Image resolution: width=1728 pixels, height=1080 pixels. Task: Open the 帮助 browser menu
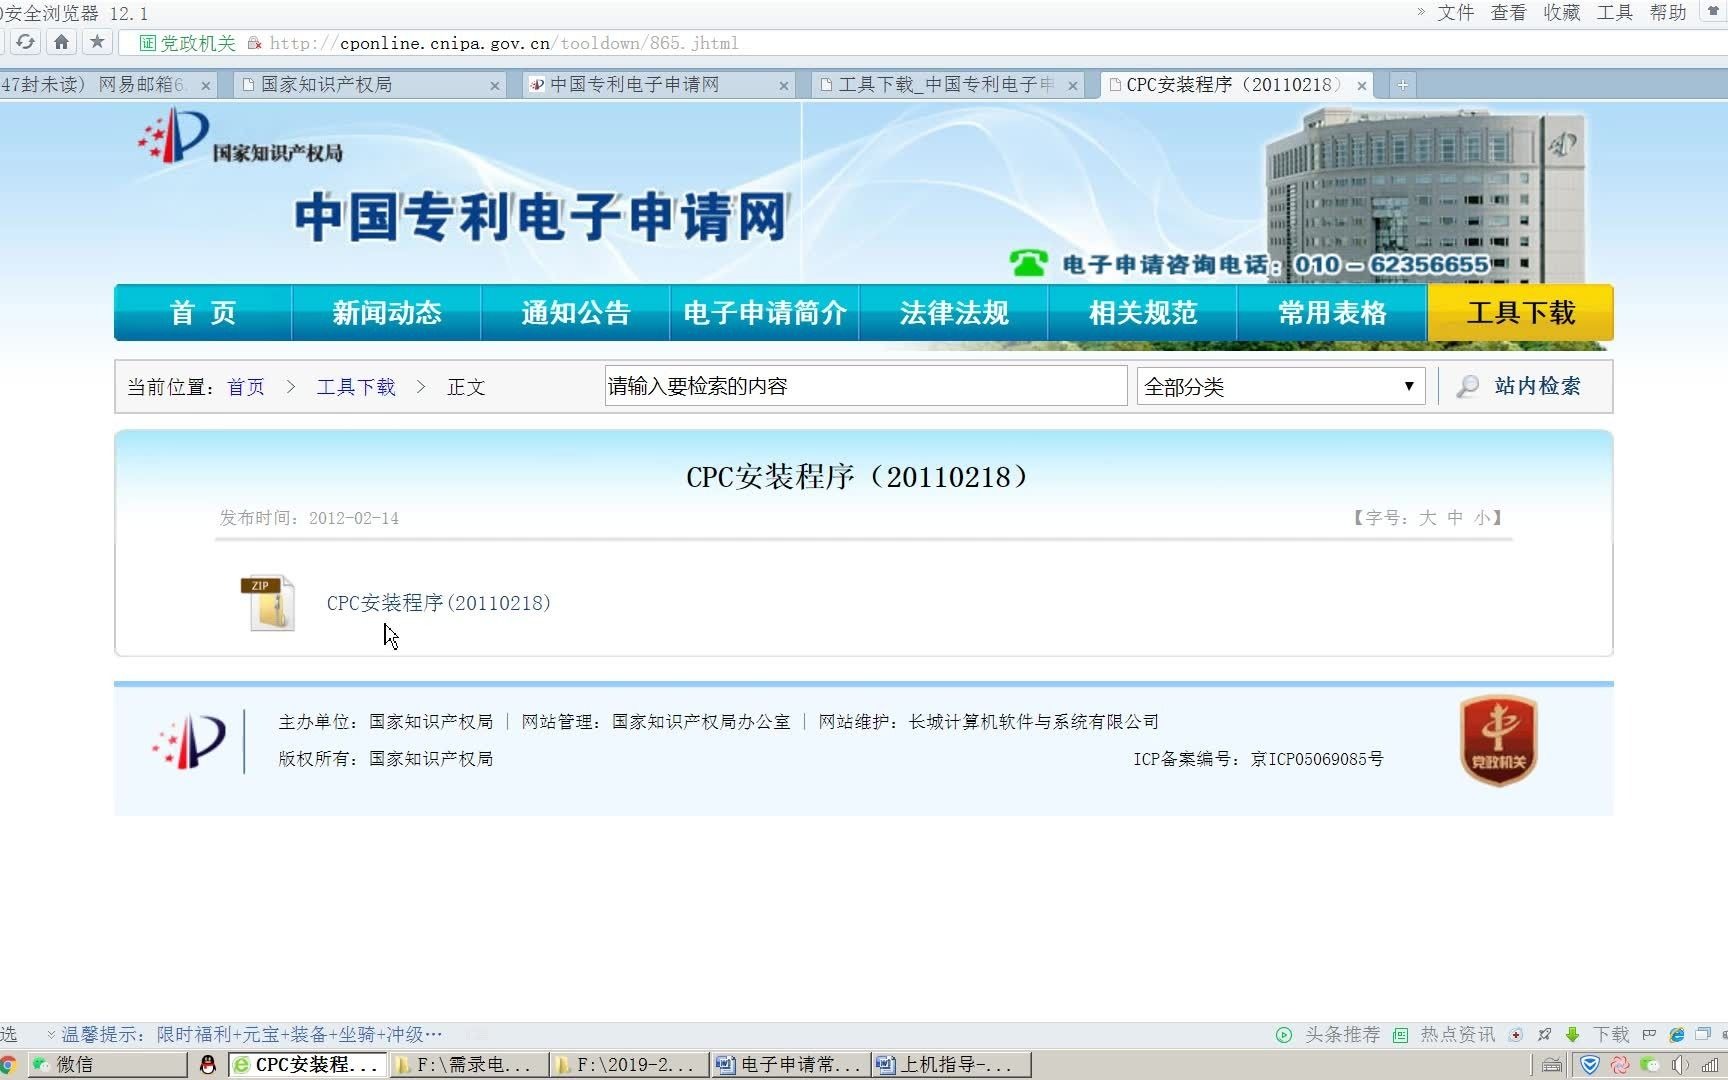[x=1667, y=12]
